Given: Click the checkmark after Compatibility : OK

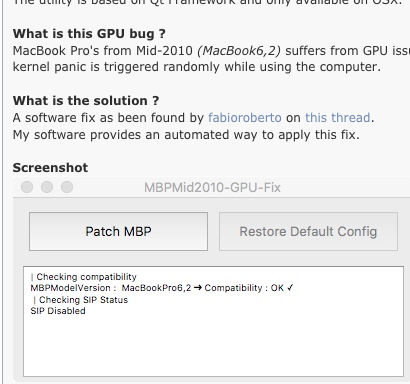Looking at the screenshot, I should click(290, 288).
